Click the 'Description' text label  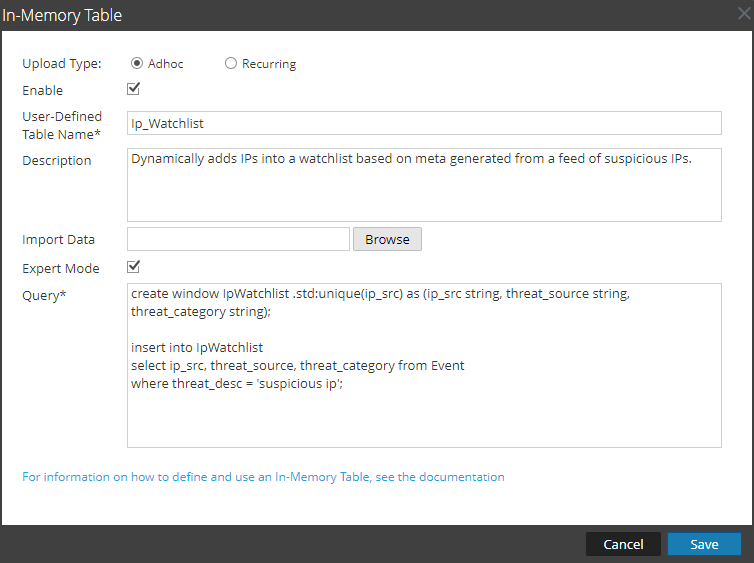coord(56,160)
